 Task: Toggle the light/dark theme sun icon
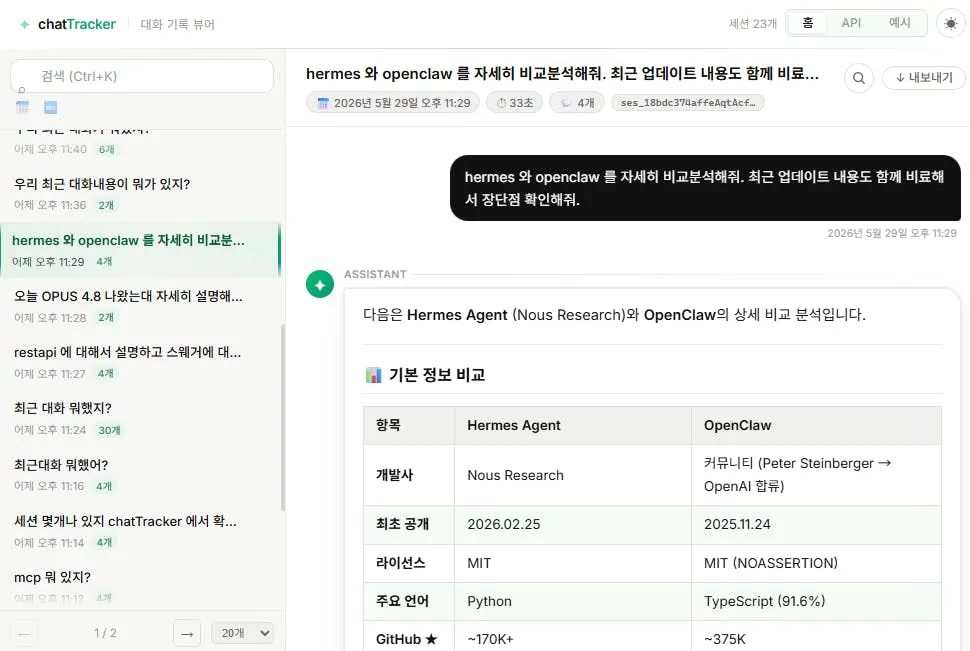pyautogui.click(x=951, y=24)
